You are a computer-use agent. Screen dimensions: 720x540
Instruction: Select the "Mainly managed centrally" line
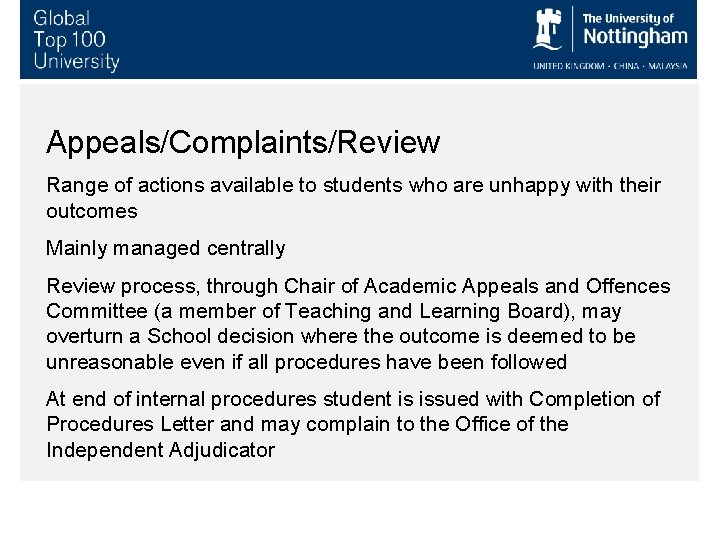[x=166, y=248]
